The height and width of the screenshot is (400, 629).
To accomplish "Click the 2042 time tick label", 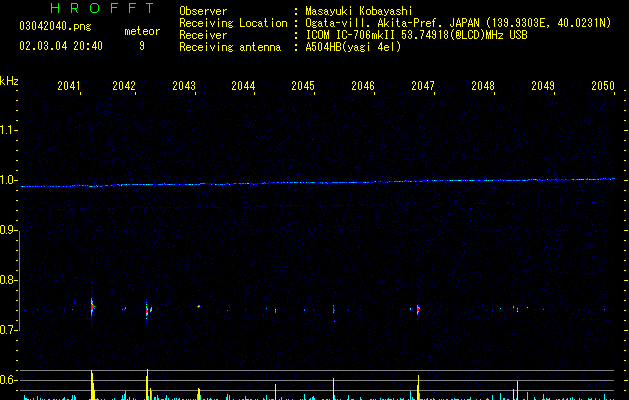I will (x=124, y=86).
